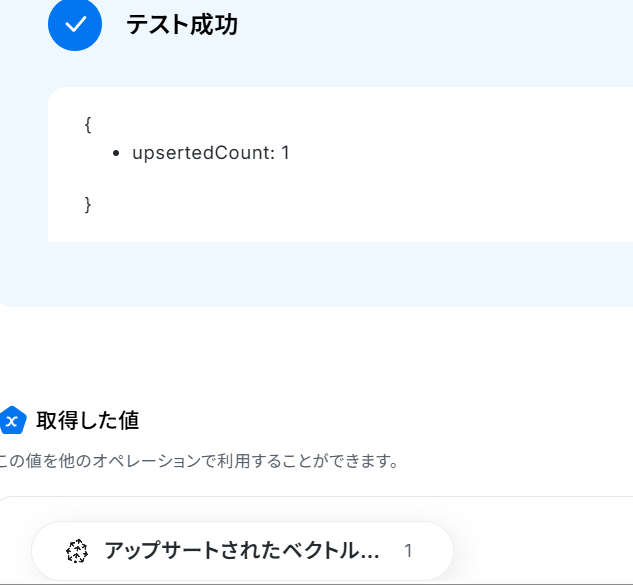
Task: Click the white checkmark inside the blue circle
Action: click(x=75, y=25)
